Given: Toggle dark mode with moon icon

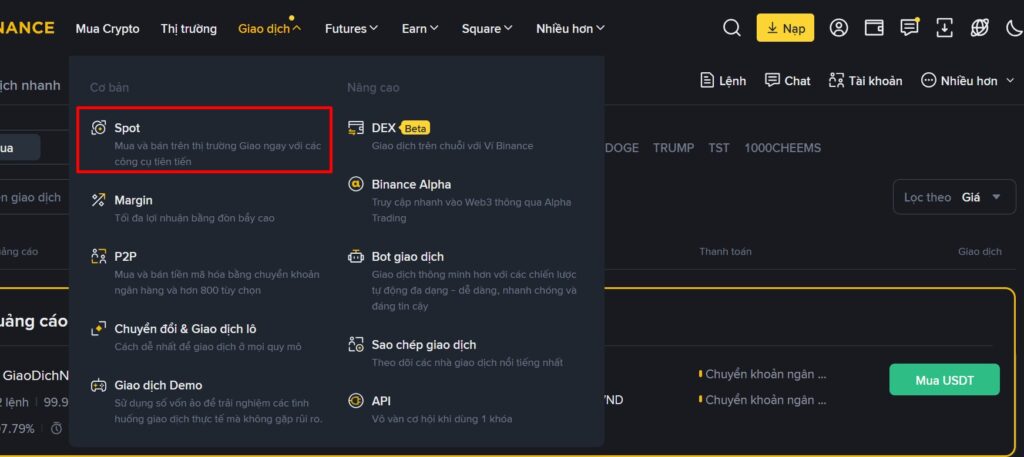Looking at the screenshot, I should 1012,28.
